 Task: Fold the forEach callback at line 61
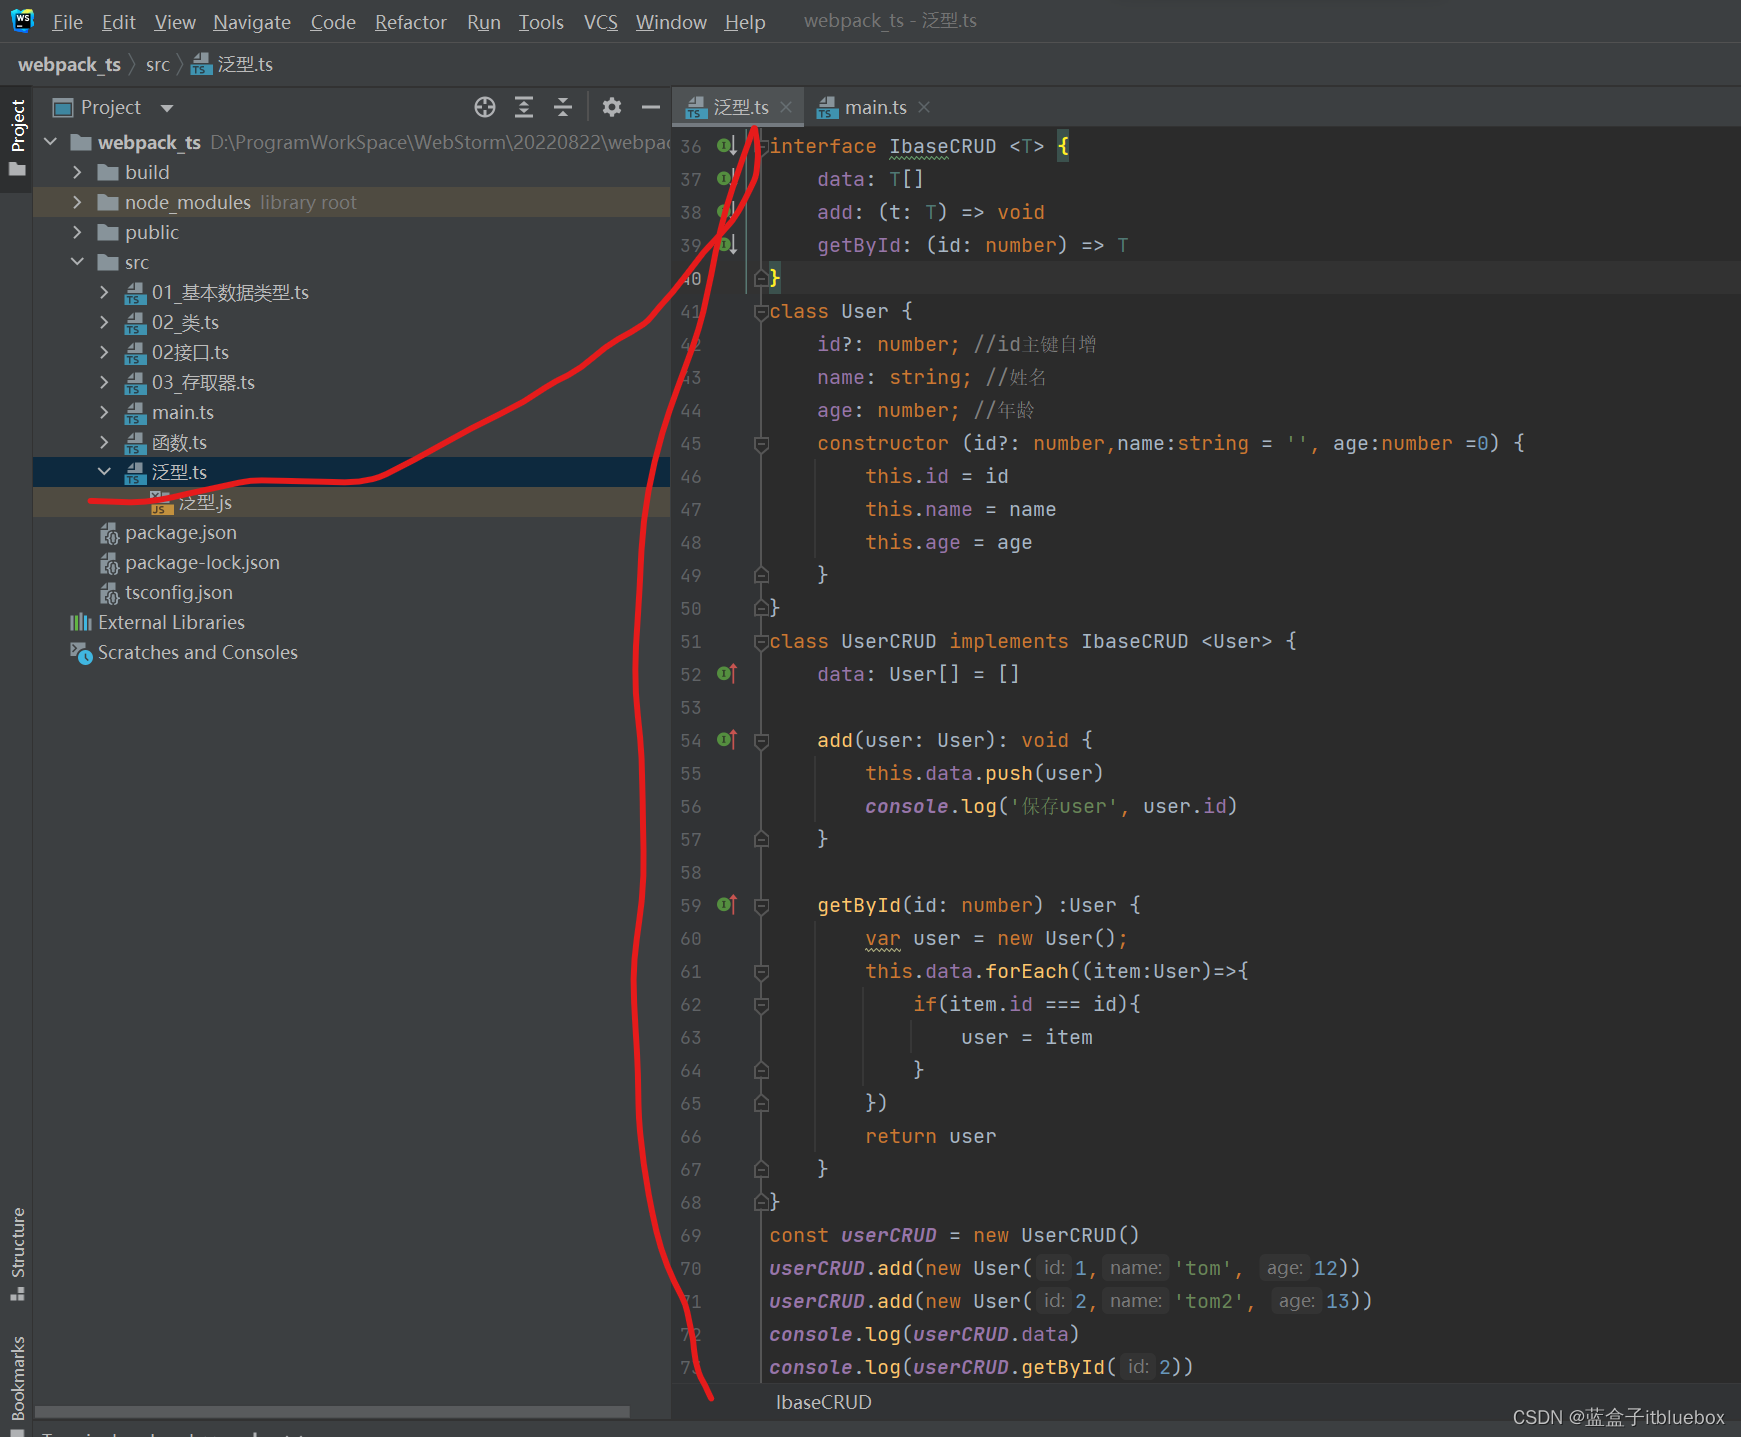coord(761,972)
